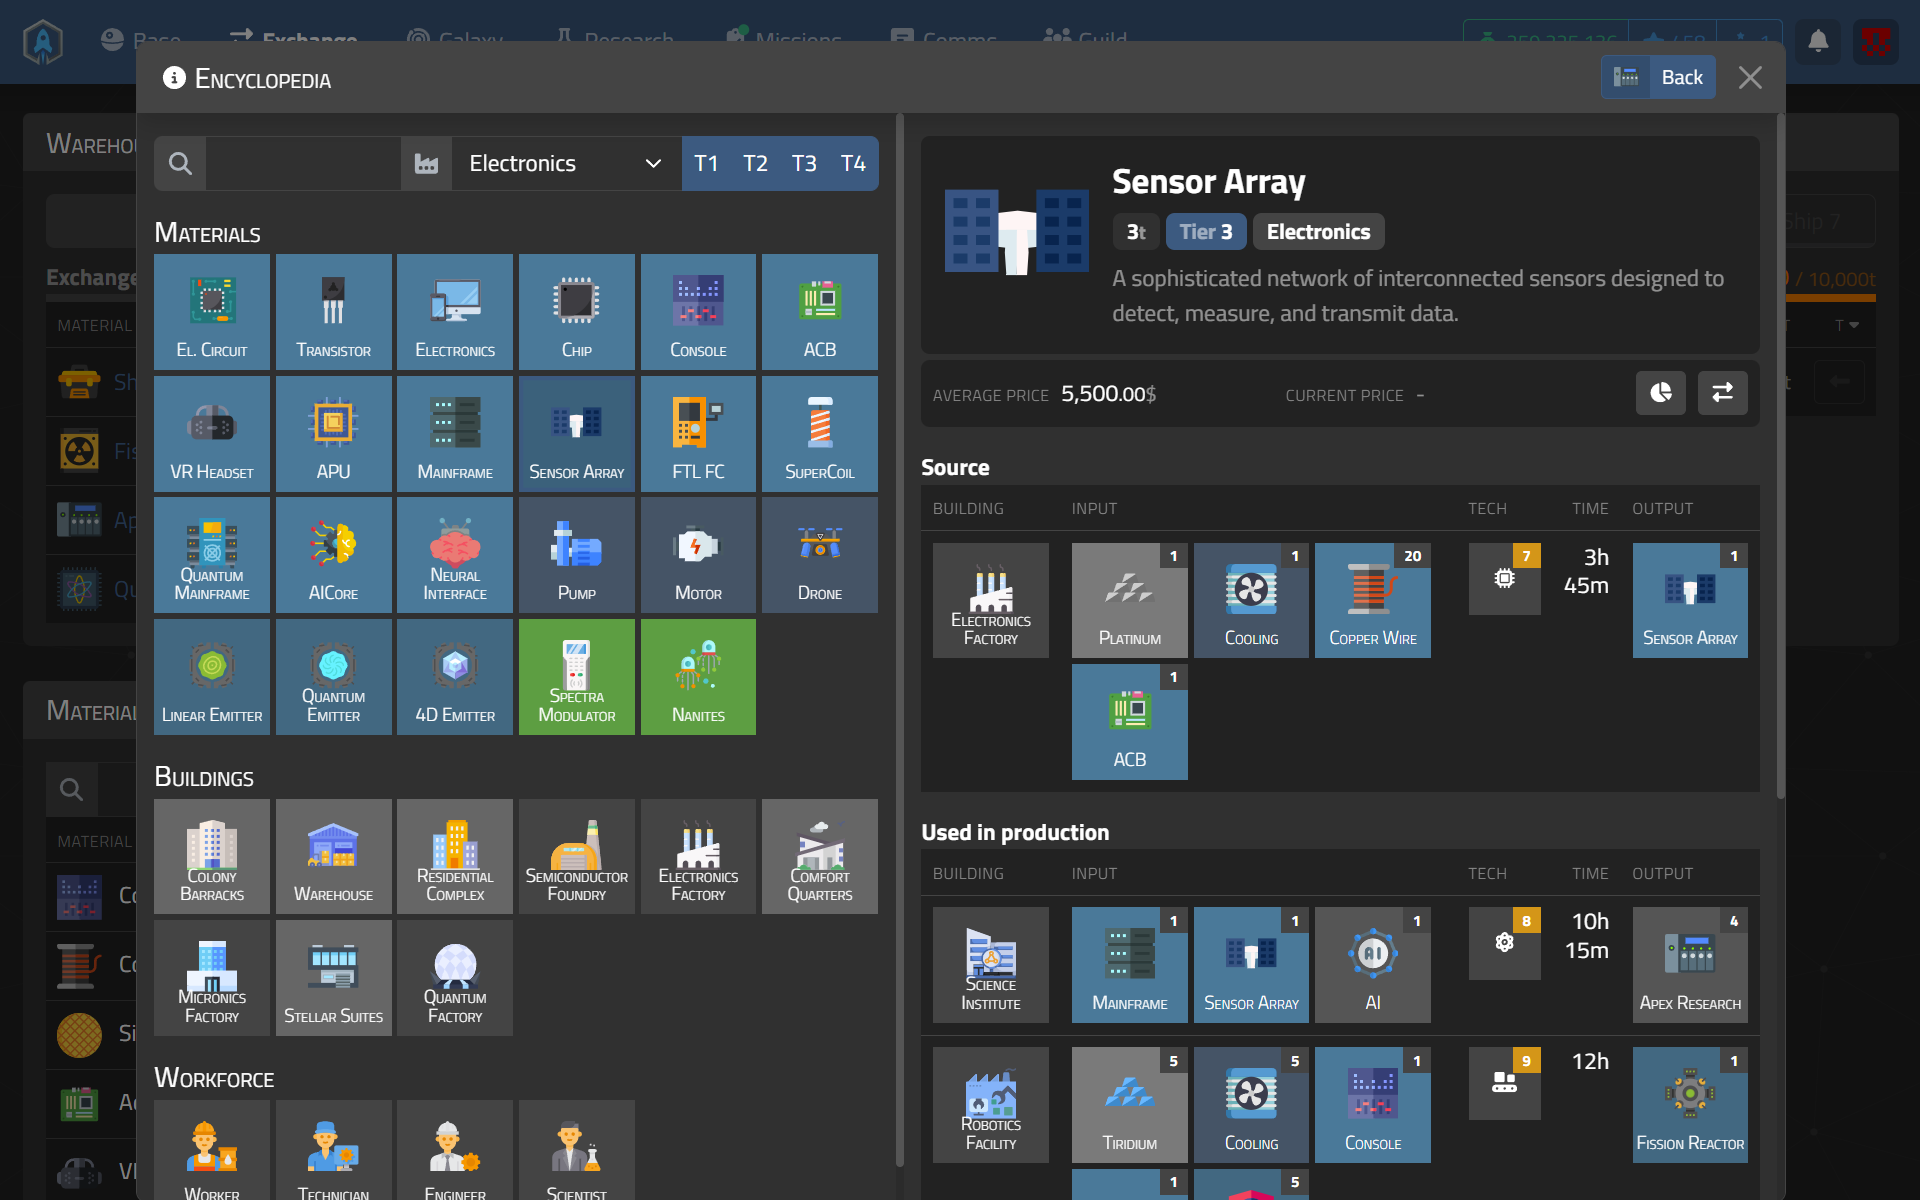Screen dimensions: 1920x1200
Task: Click Electronics Factory source building
Action: (990, 600)
